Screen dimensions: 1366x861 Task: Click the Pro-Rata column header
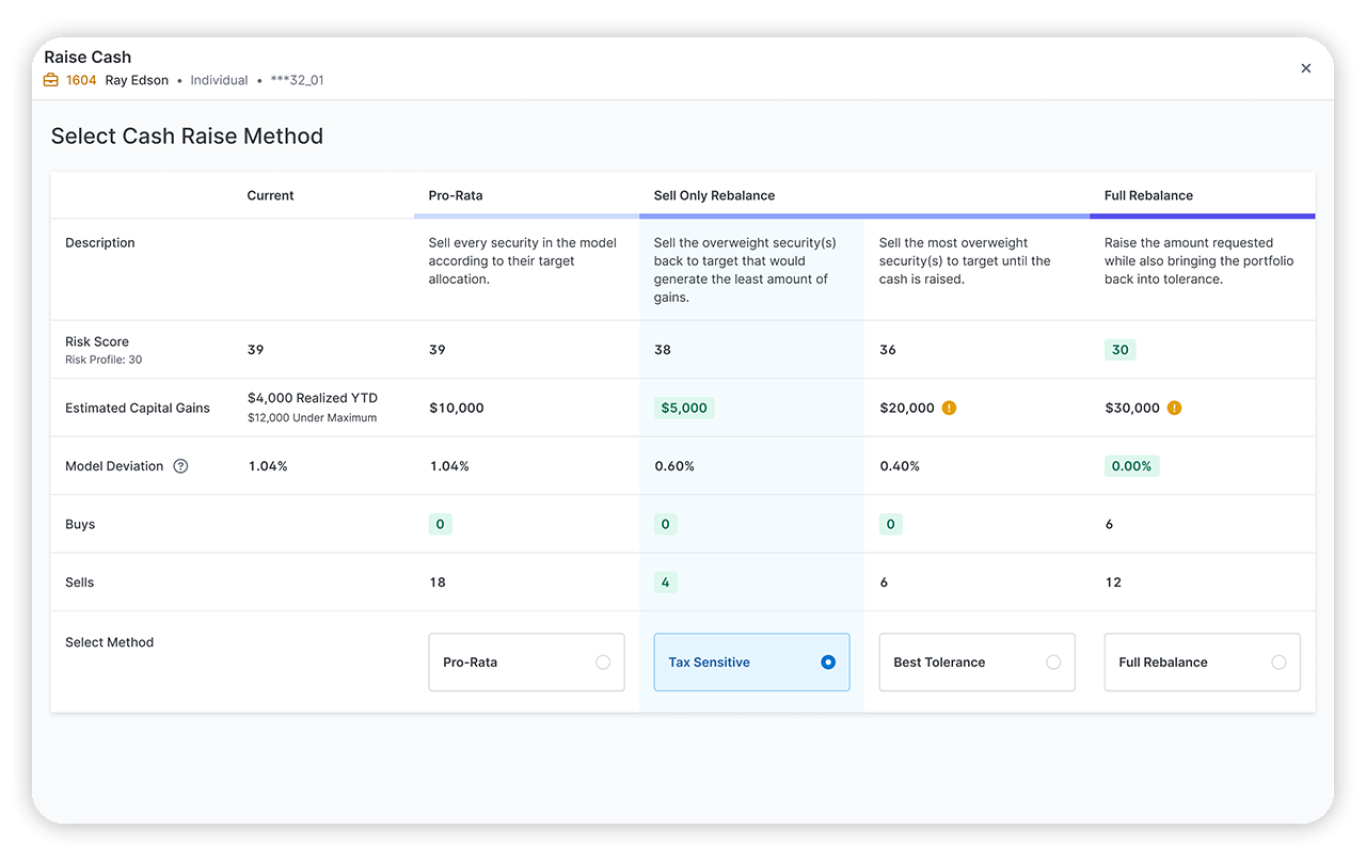coord(456,195)
